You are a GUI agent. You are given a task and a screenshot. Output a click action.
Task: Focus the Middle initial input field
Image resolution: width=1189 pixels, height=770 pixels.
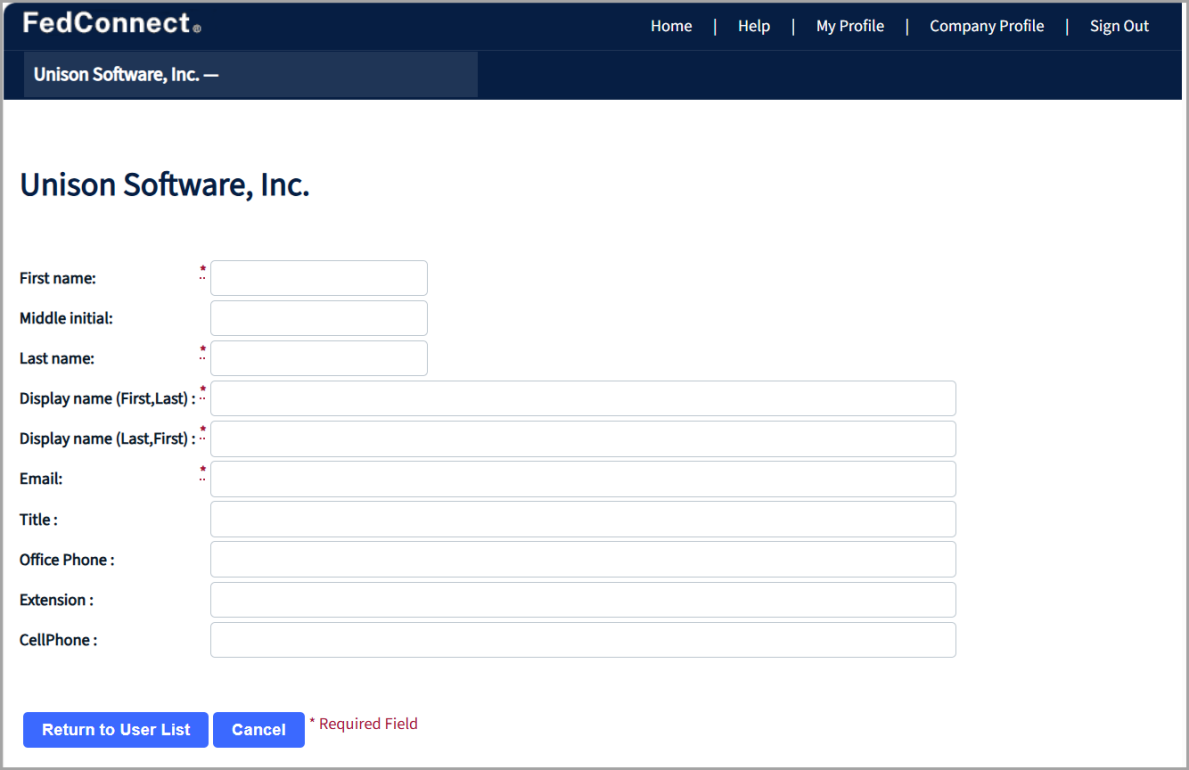click(318, 318)
